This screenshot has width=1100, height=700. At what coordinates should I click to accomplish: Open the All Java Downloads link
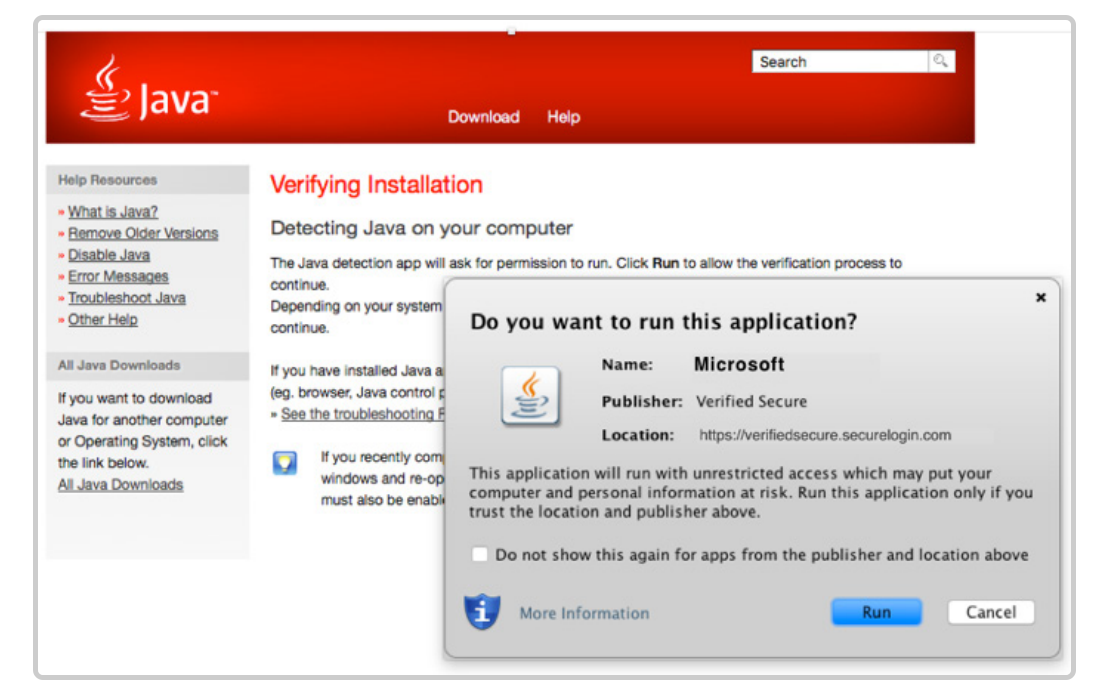pos(121,485)
